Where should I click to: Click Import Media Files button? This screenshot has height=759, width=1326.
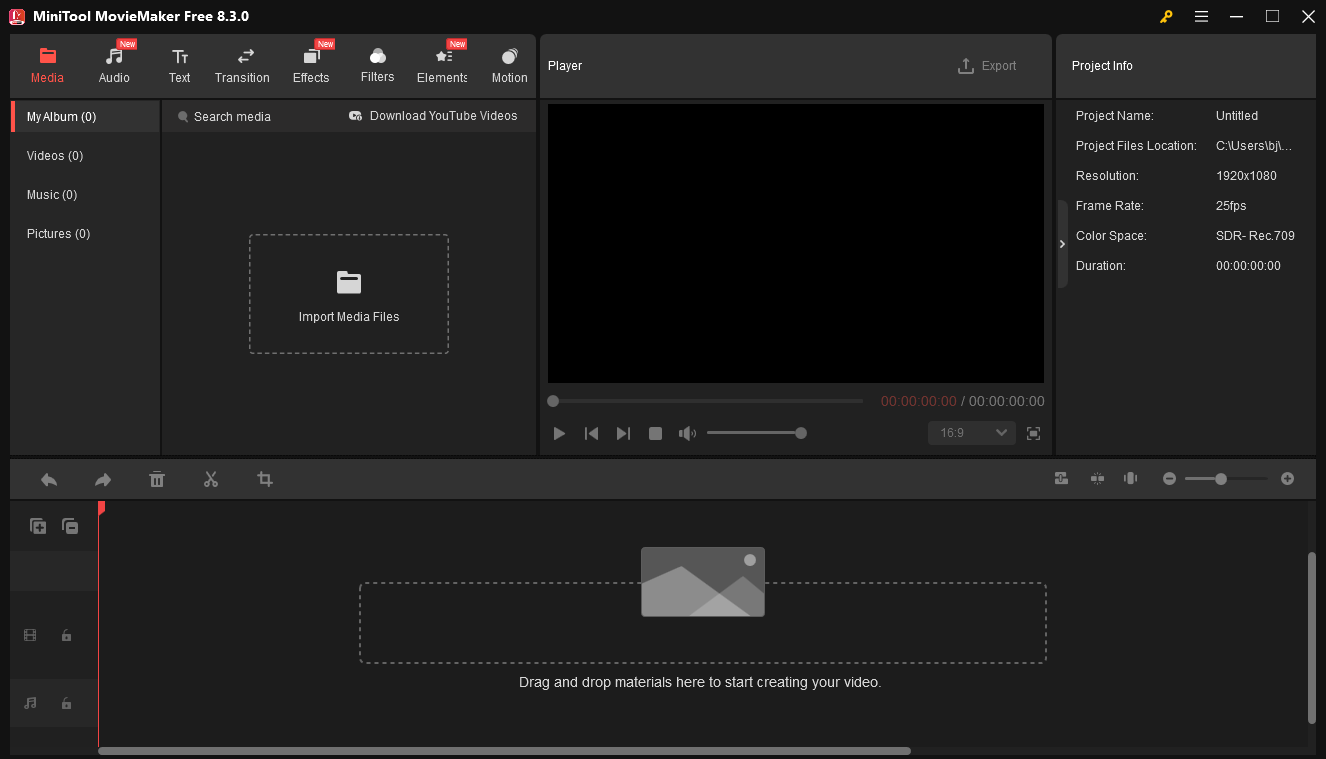point(349,294)
